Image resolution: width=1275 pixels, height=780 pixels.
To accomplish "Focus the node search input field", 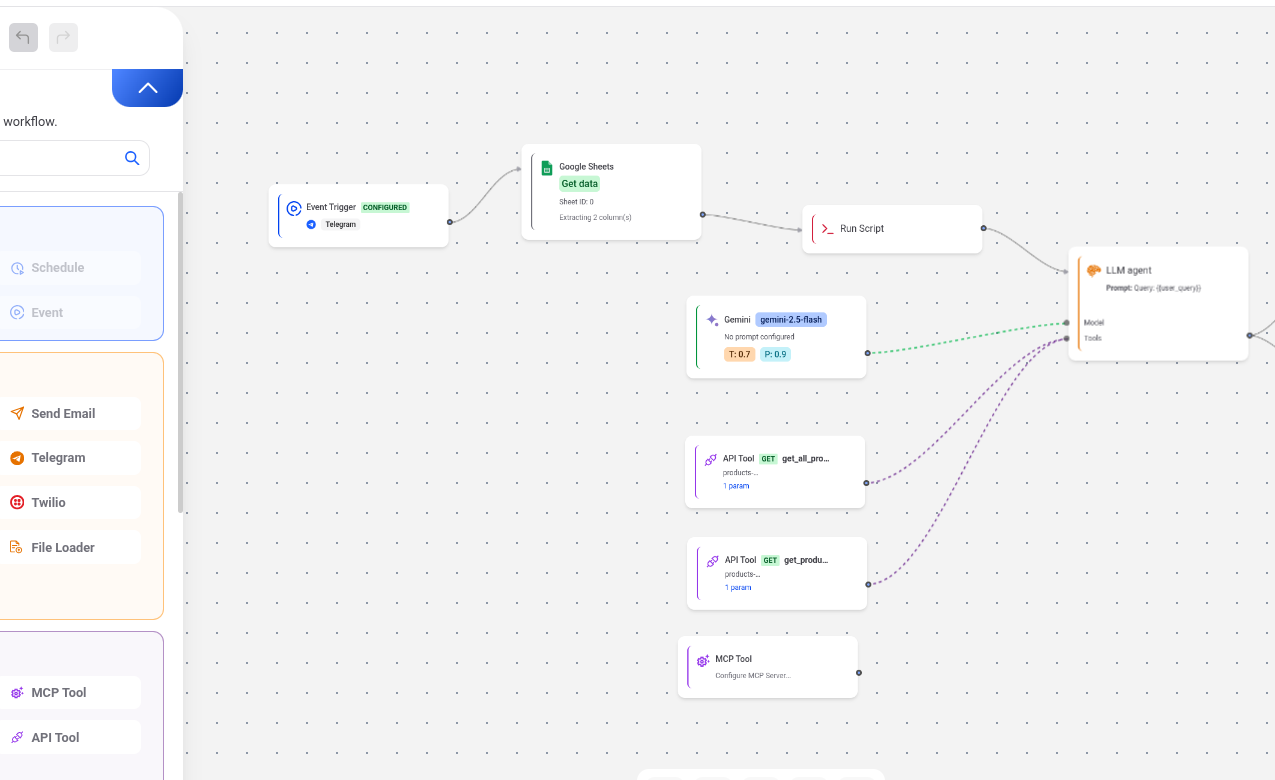I will (60, 158).
